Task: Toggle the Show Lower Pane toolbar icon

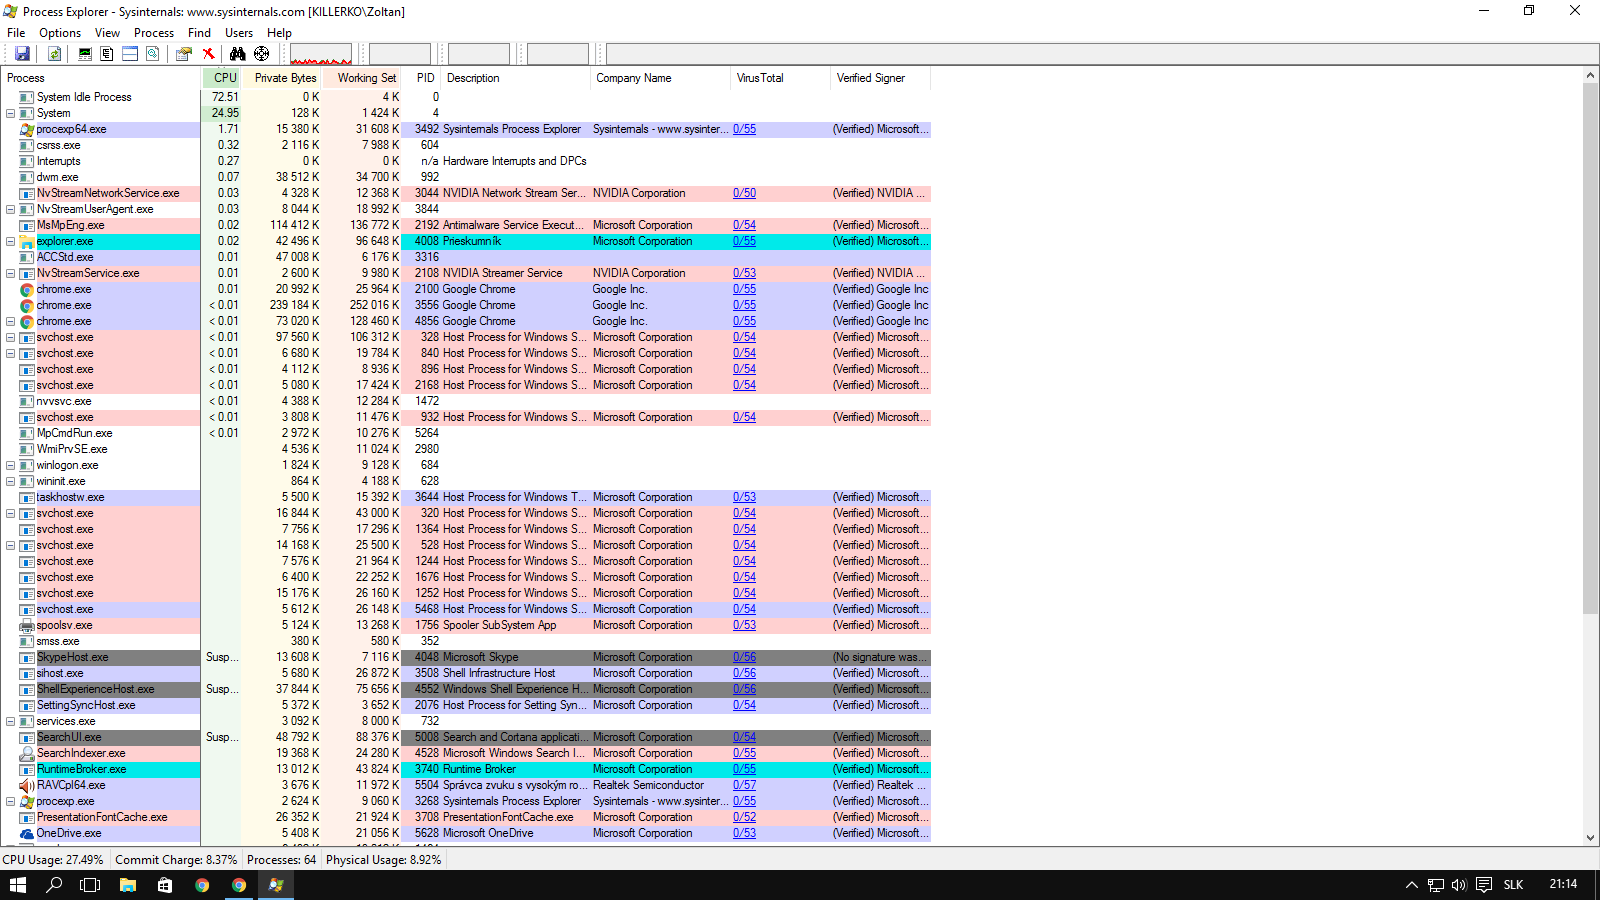Action: point(130,54)
